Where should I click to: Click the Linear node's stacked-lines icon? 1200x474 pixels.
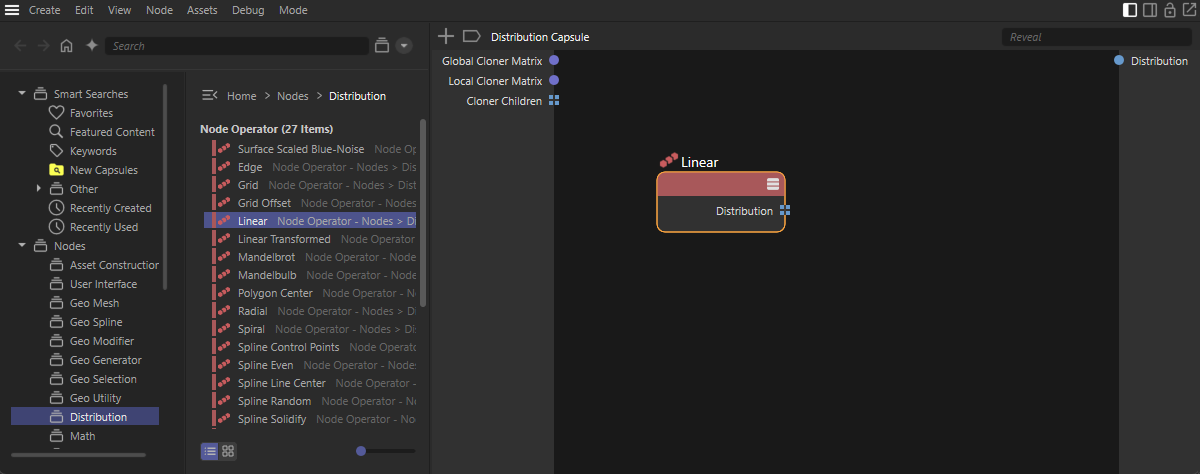pyautogui.click(x=773, y=184)
